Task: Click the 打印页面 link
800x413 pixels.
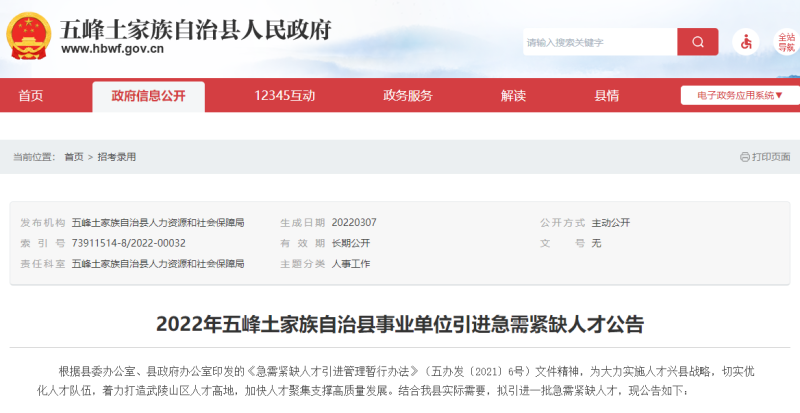Action: click(771, 157)
